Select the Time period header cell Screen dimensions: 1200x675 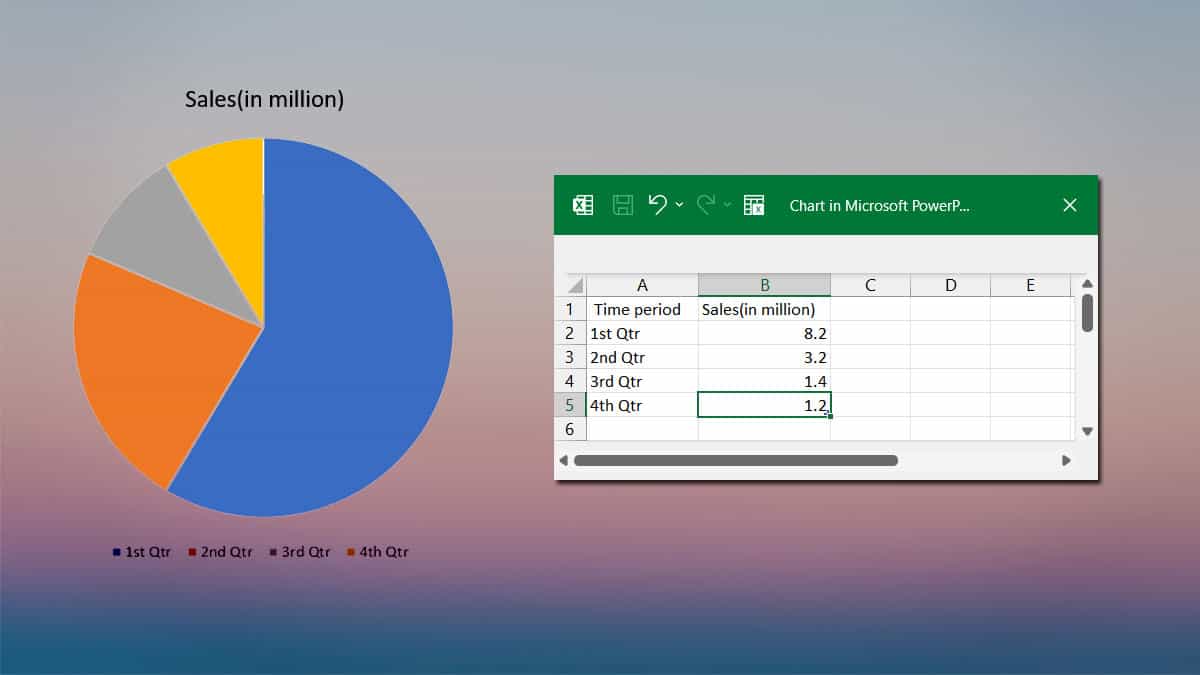[638, 309]
